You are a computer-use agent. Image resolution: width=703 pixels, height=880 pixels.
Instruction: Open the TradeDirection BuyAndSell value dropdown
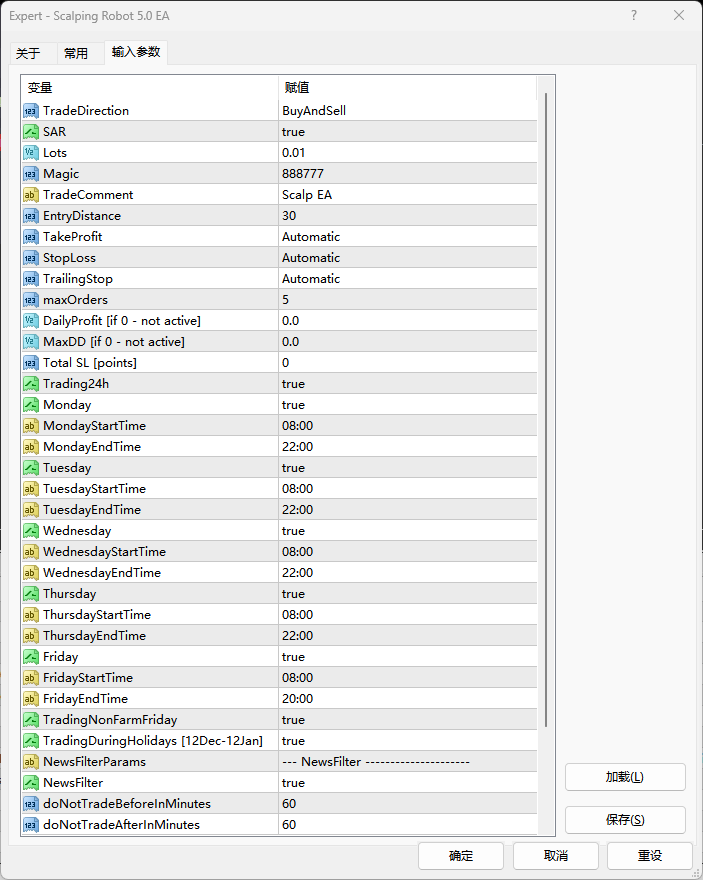[x=314, y=111]
